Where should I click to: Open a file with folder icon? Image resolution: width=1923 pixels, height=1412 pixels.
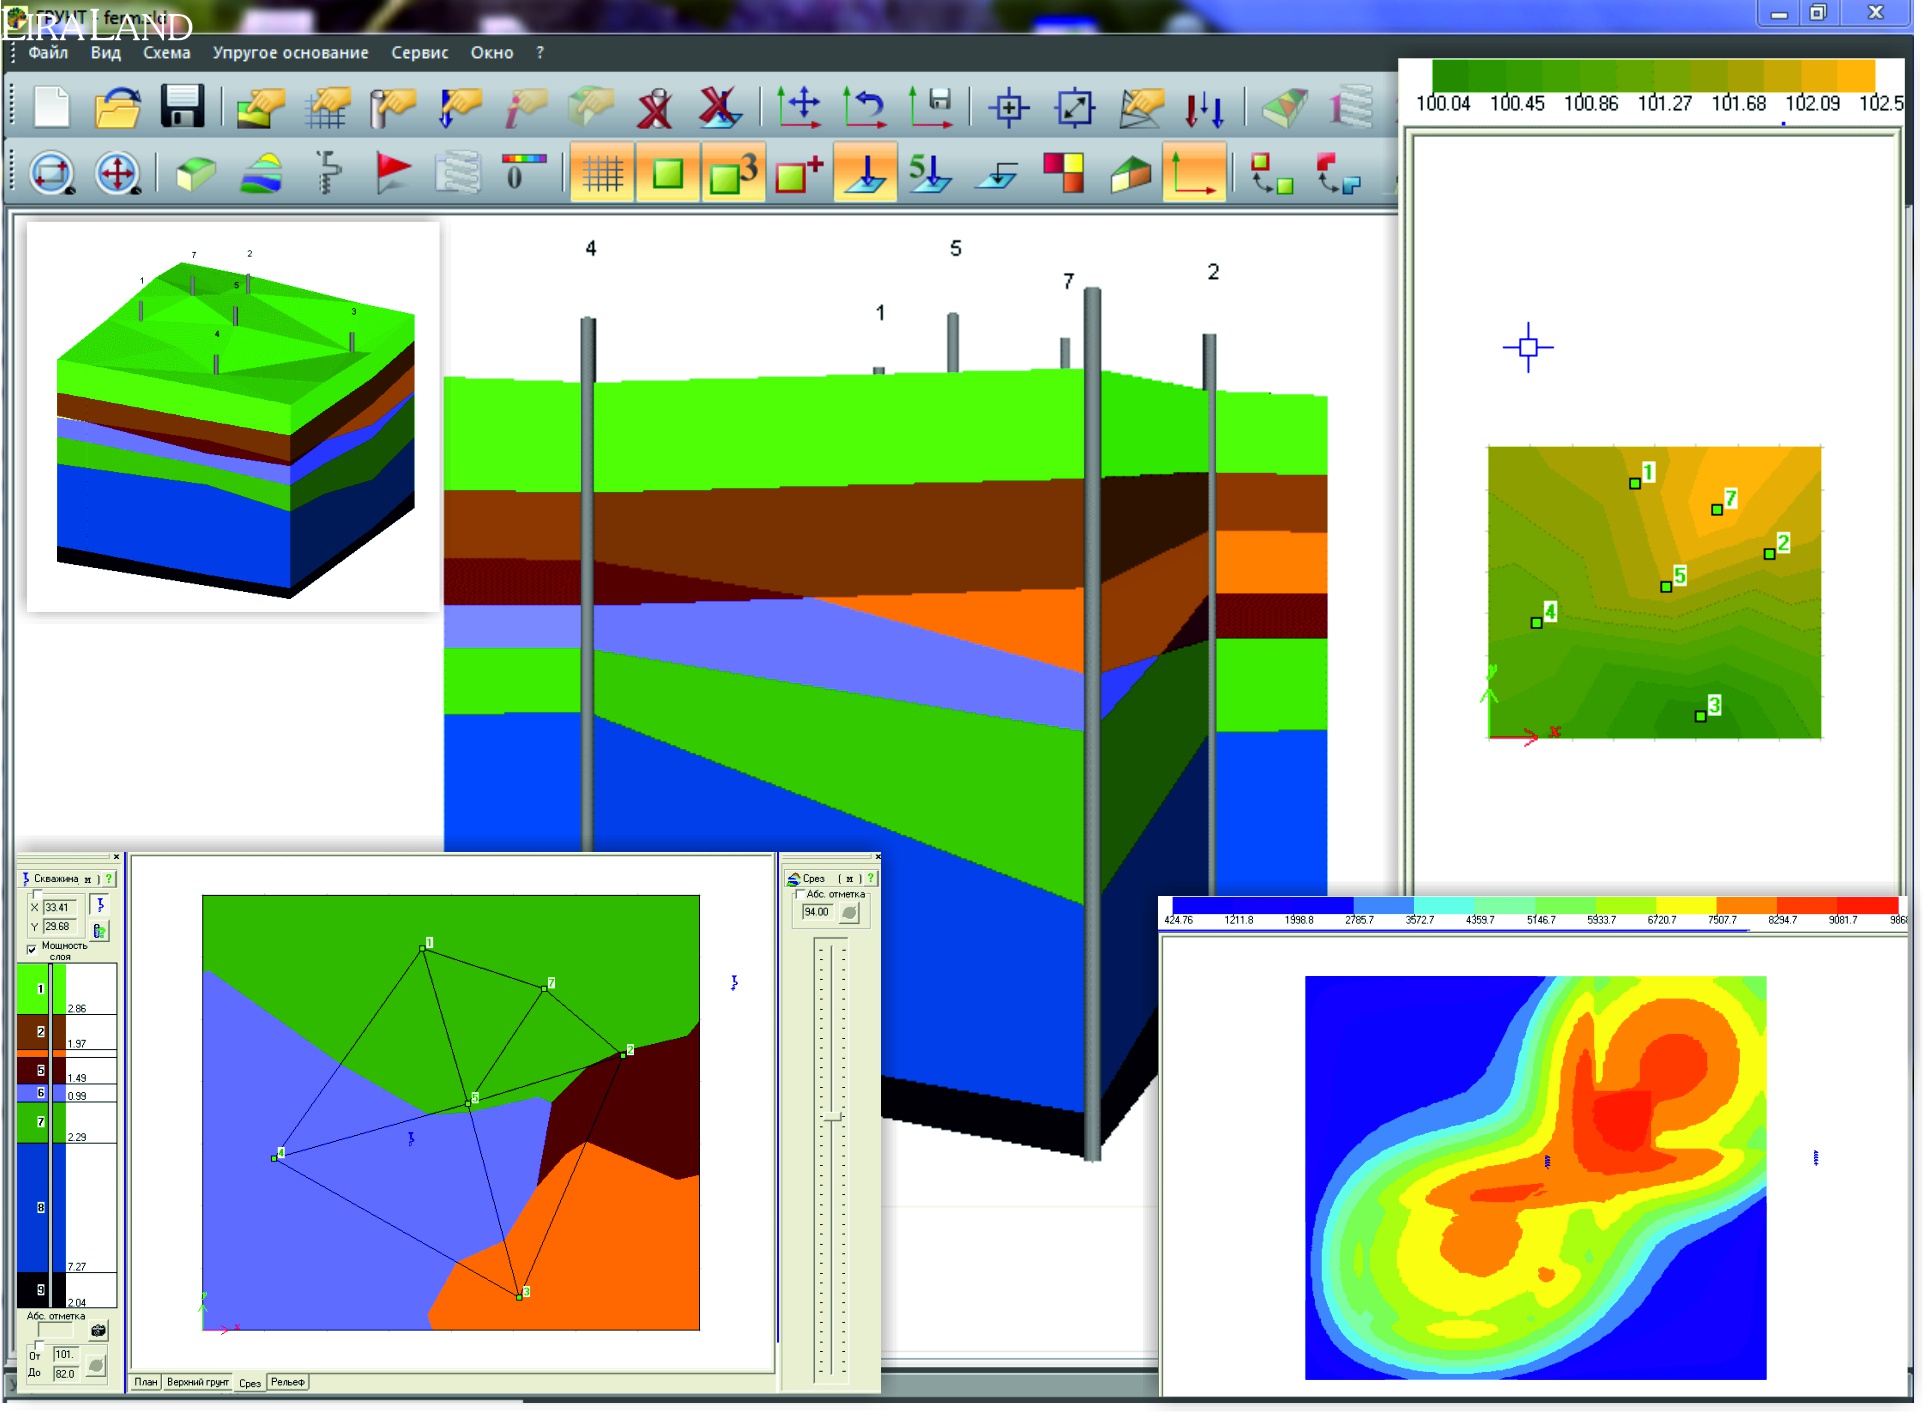(117, 107)
